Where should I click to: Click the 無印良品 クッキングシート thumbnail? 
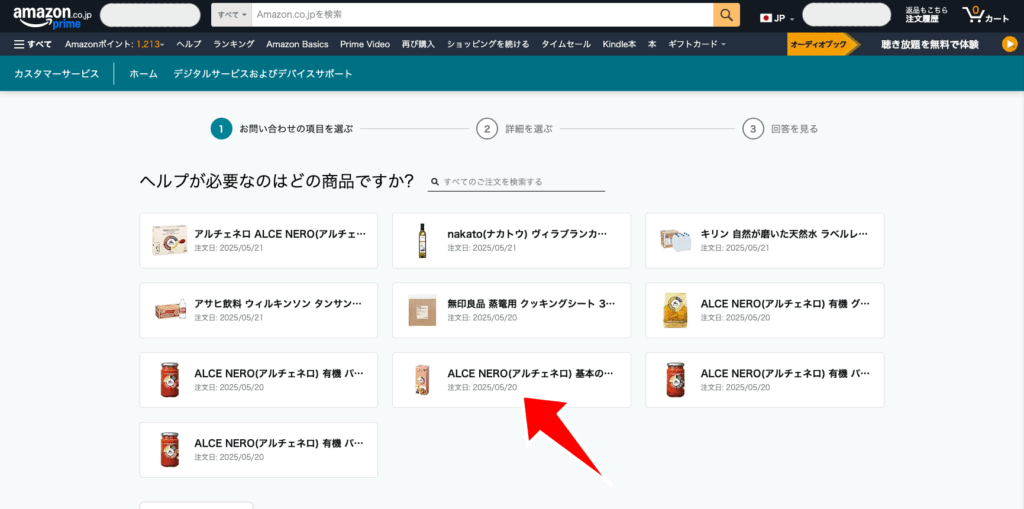coord(422,310)
